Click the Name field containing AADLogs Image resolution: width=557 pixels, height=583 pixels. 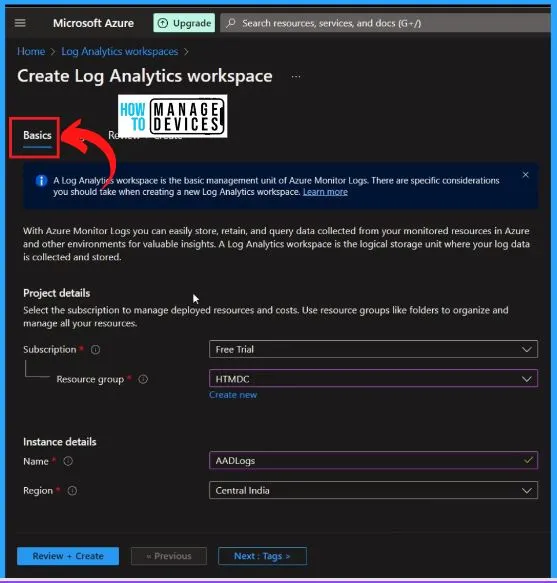(373, 461)
